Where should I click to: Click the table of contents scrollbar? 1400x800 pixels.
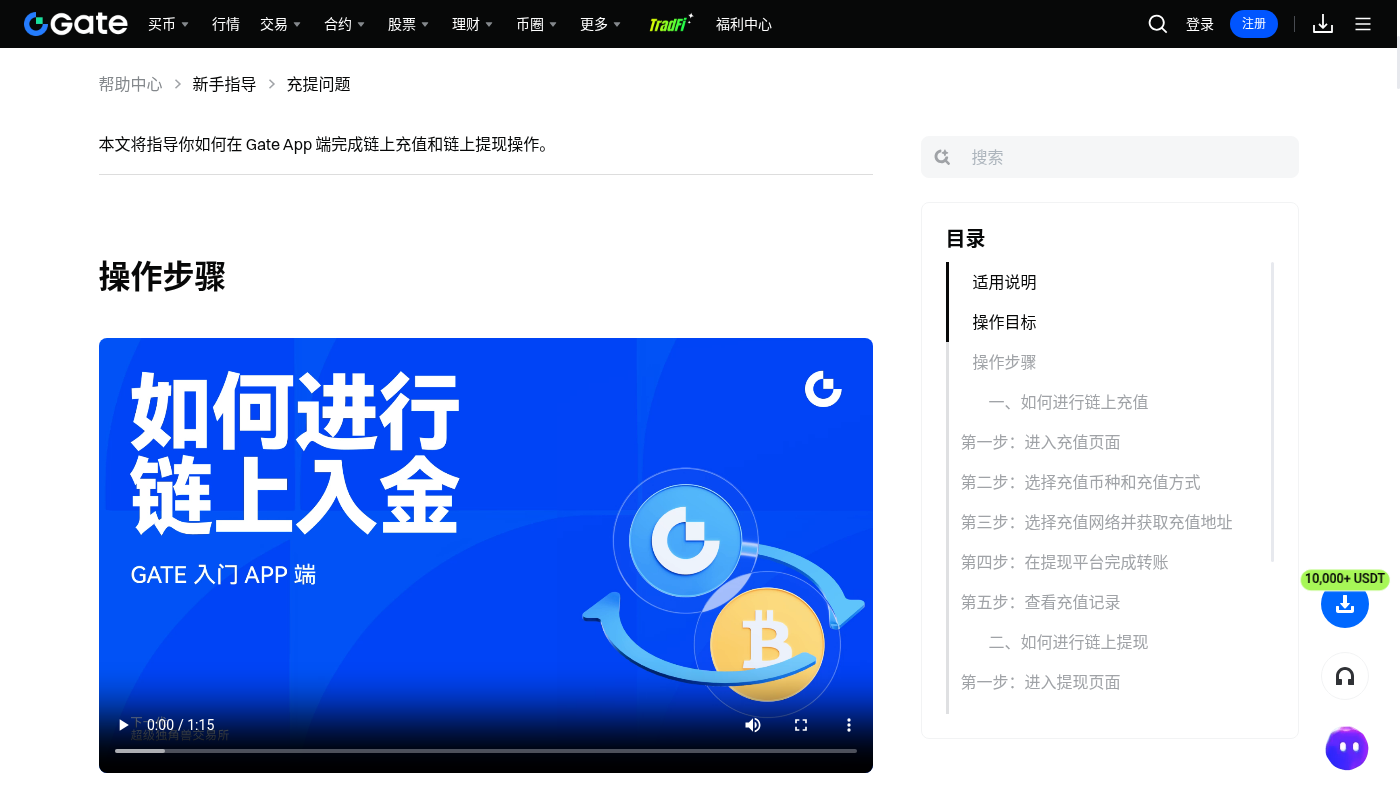tap(1272, 412)
